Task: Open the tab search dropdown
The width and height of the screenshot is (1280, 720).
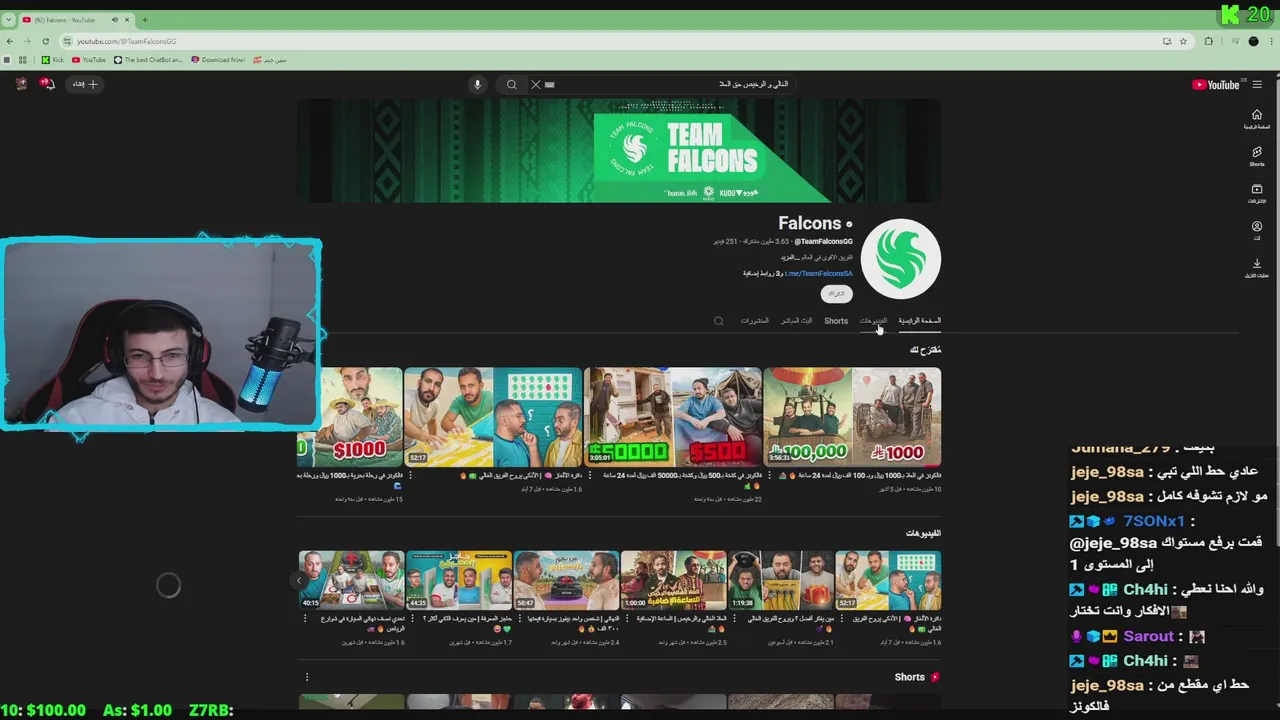Action: (x=9, y=20)
